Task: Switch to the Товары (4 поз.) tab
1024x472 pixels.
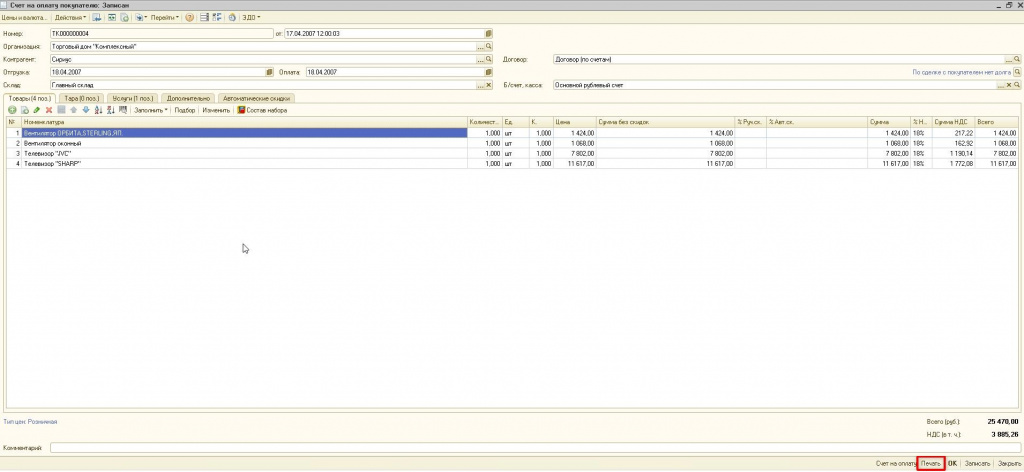Action: (x=30, y=98)
